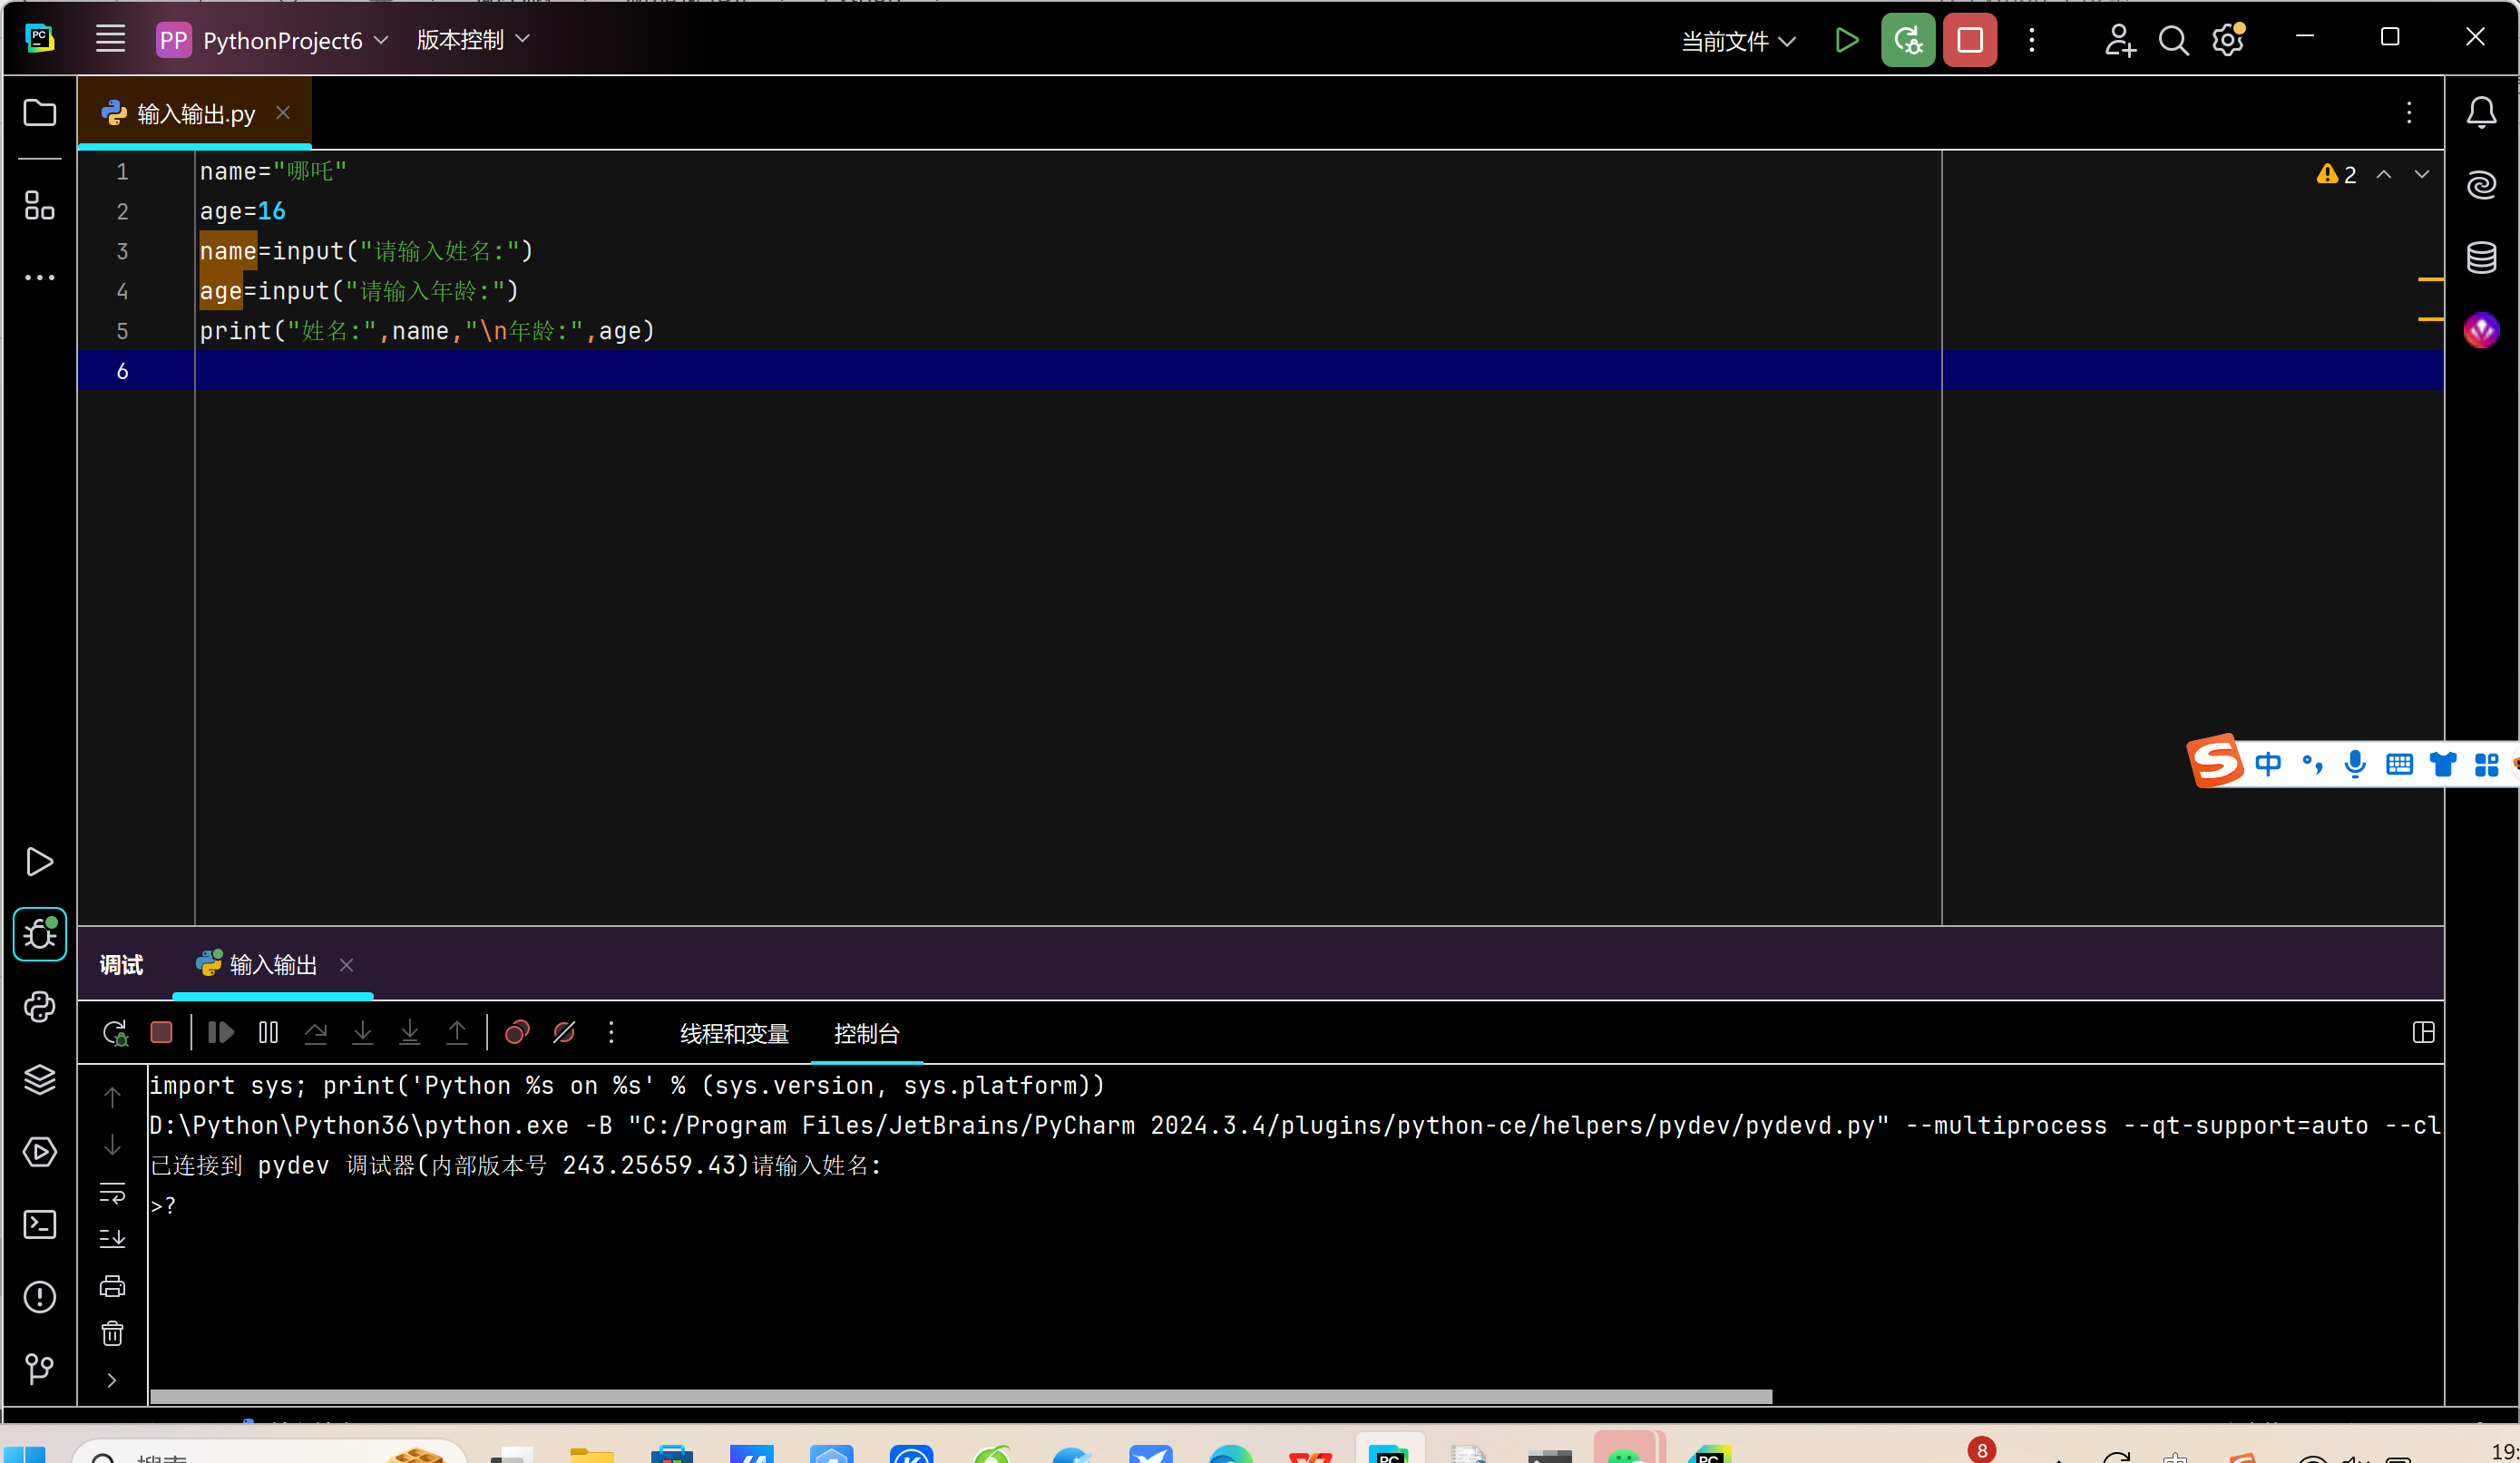
Task: Toggle Mute Breakpoints in debug toolbar
Action: click(564, 1032)
